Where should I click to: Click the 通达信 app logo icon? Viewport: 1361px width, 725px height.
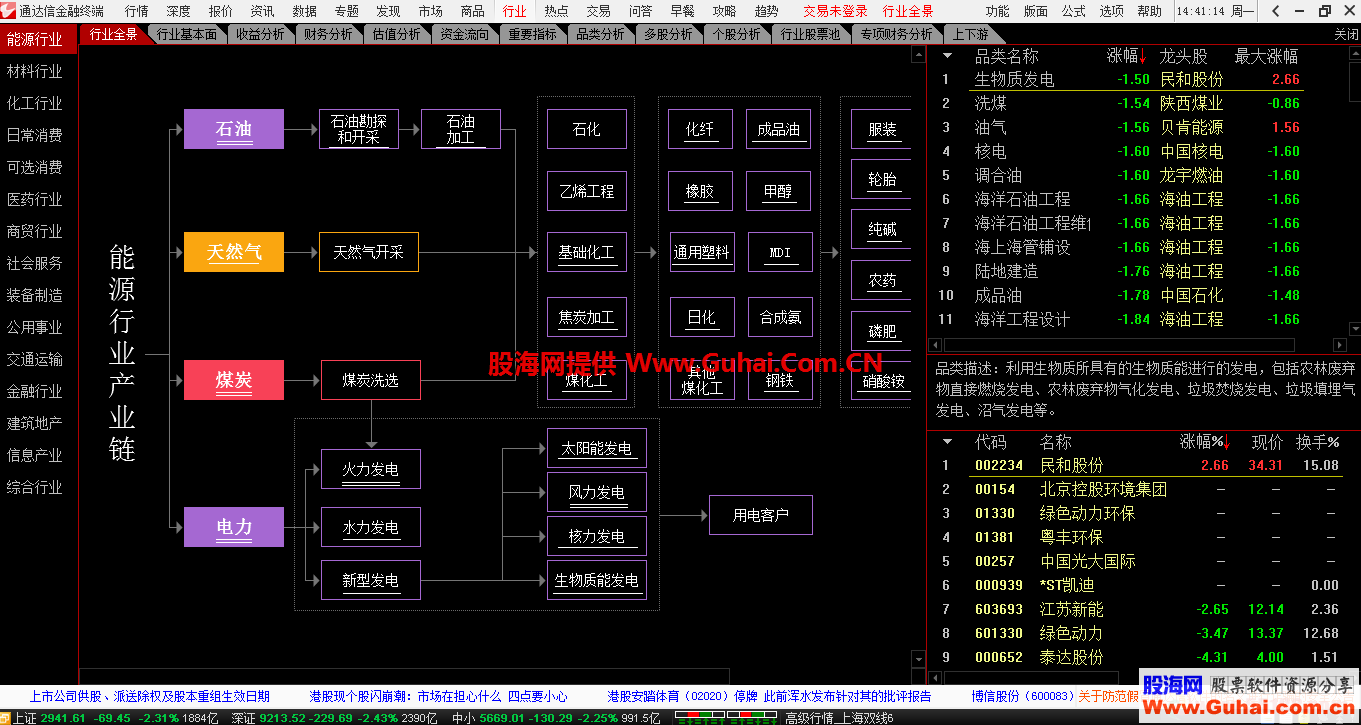click(9, 11)
